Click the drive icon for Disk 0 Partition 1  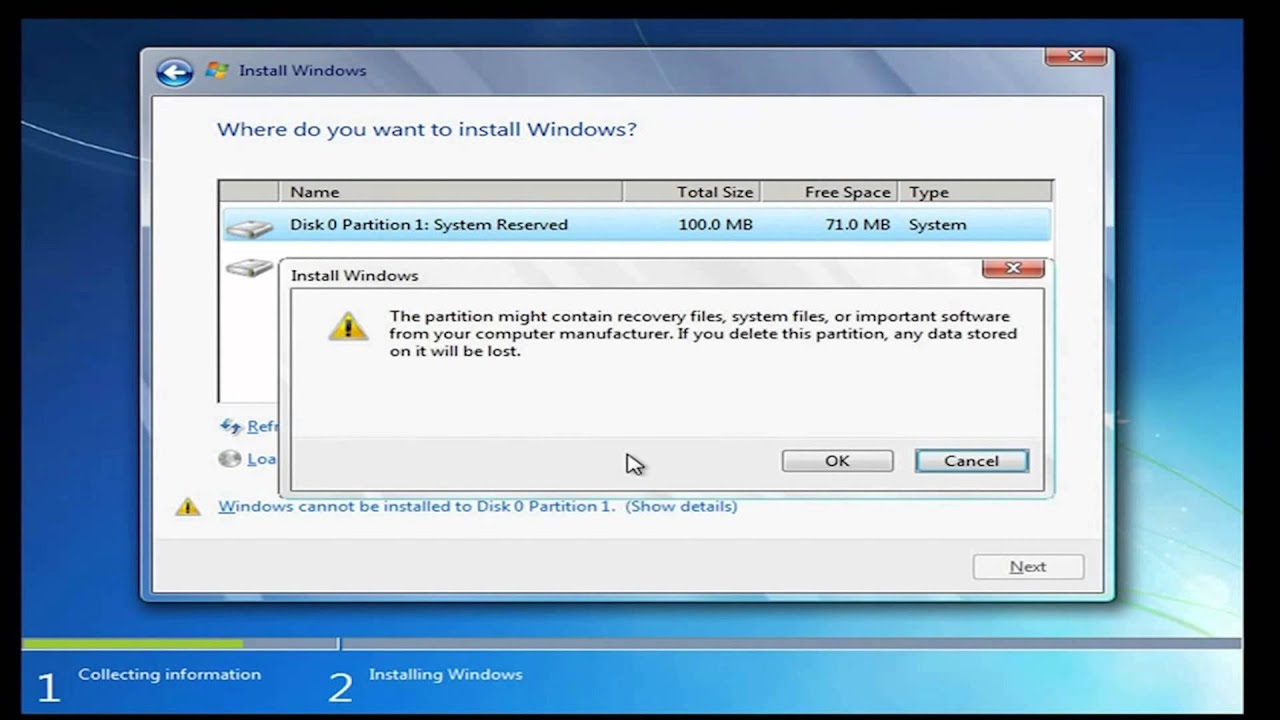tap(249, 227)
